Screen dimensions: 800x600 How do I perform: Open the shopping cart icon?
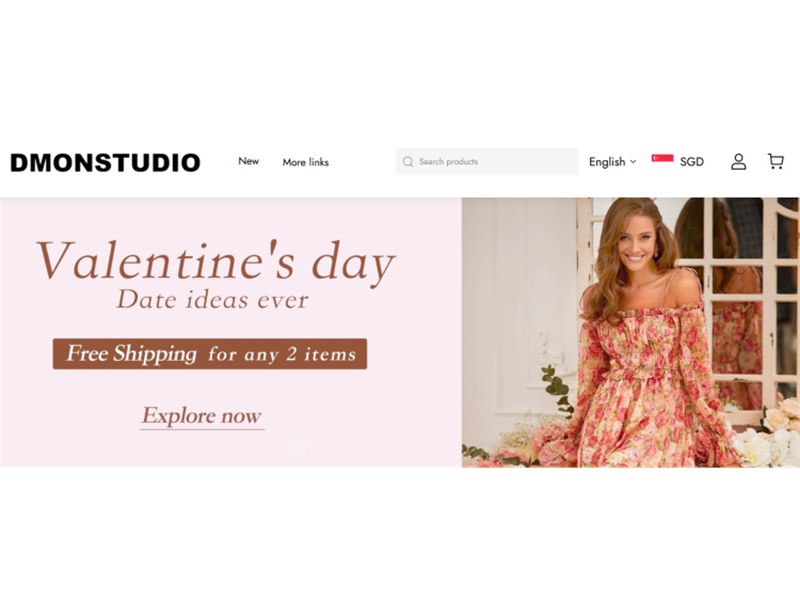[x=776, y=161]
